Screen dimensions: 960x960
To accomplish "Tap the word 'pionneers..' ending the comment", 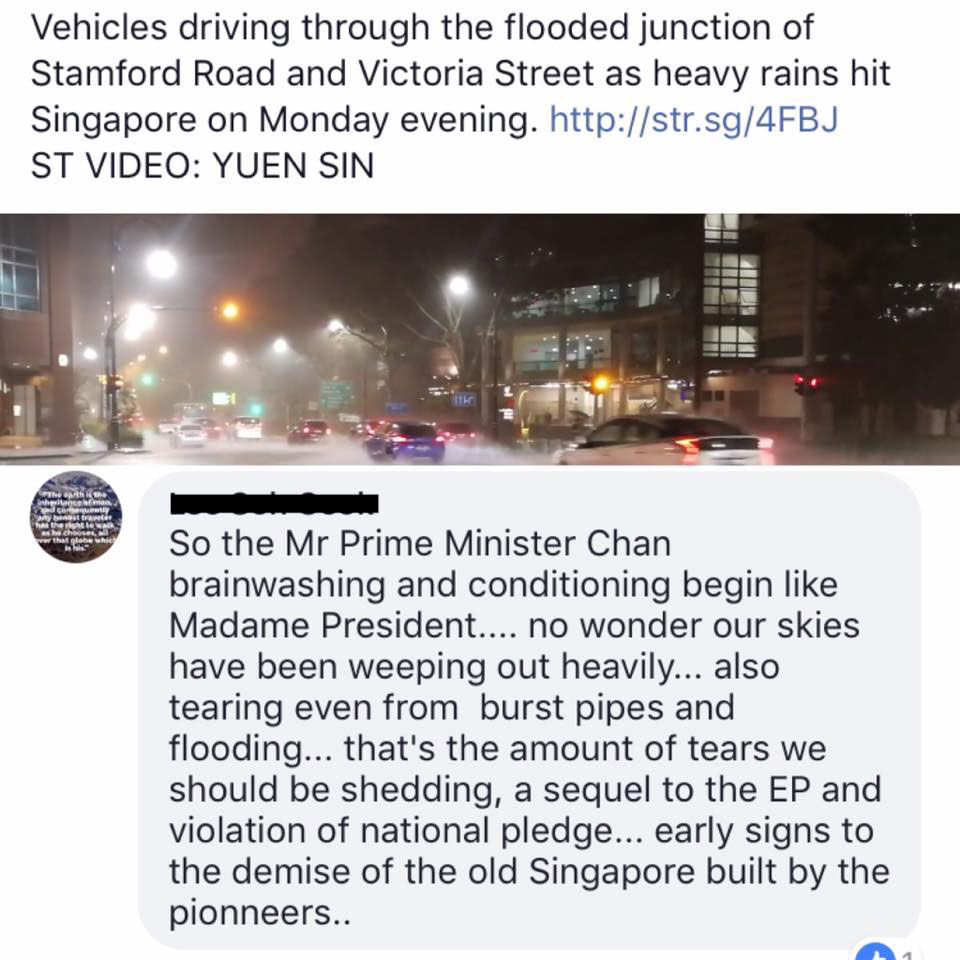I will tap(260, 913).
